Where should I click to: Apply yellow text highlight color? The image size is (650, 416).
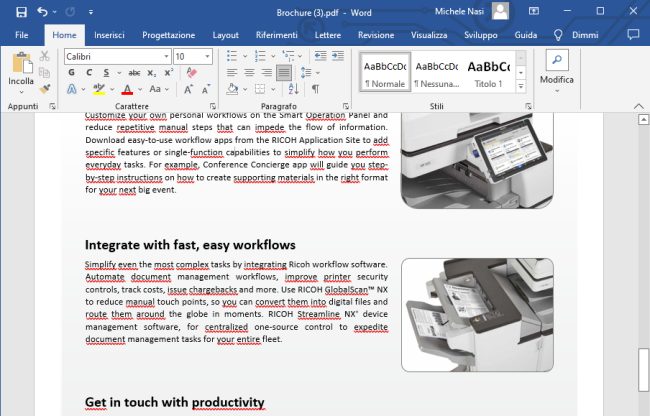[x=99, y=89]
